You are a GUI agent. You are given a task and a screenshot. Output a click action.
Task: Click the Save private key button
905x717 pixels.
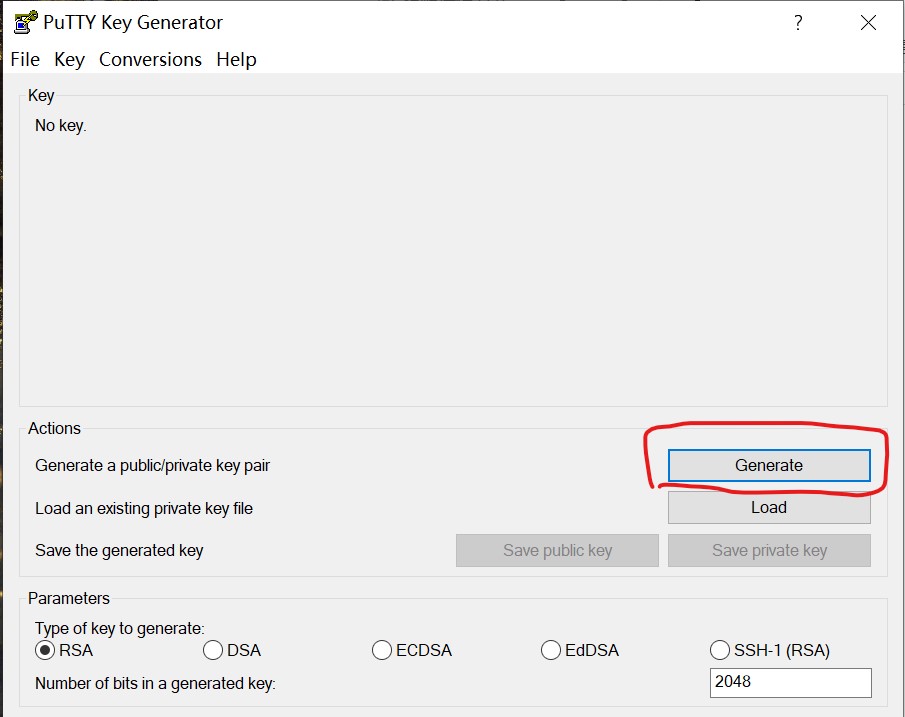coord(769,550)
